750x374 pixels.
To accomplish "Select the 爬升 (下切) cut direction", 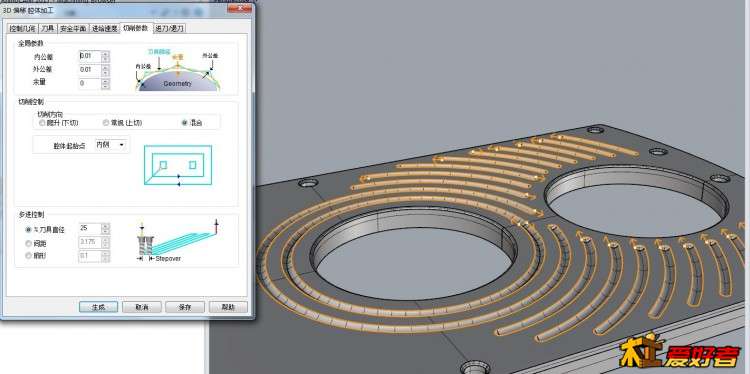I will (x=59, y=123).
